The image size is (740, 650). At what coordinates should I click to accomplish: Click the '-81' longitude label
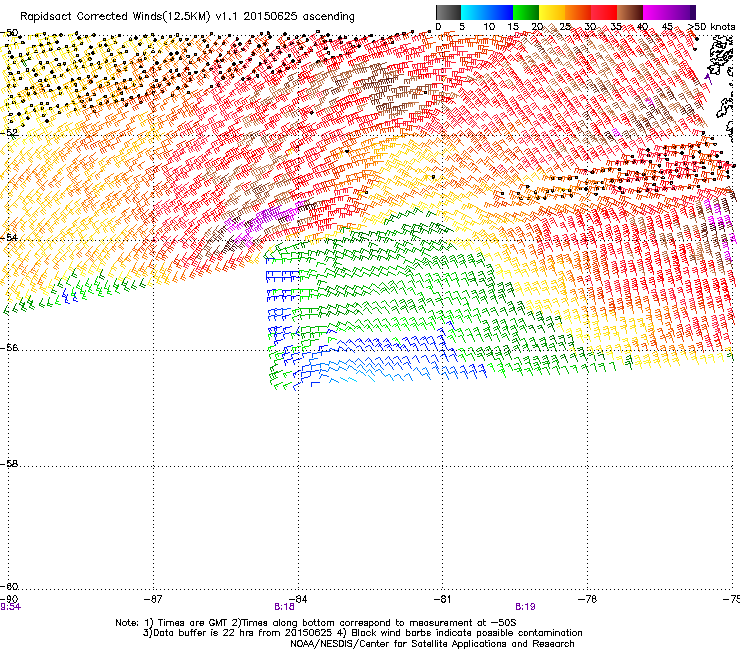[442, 599]
